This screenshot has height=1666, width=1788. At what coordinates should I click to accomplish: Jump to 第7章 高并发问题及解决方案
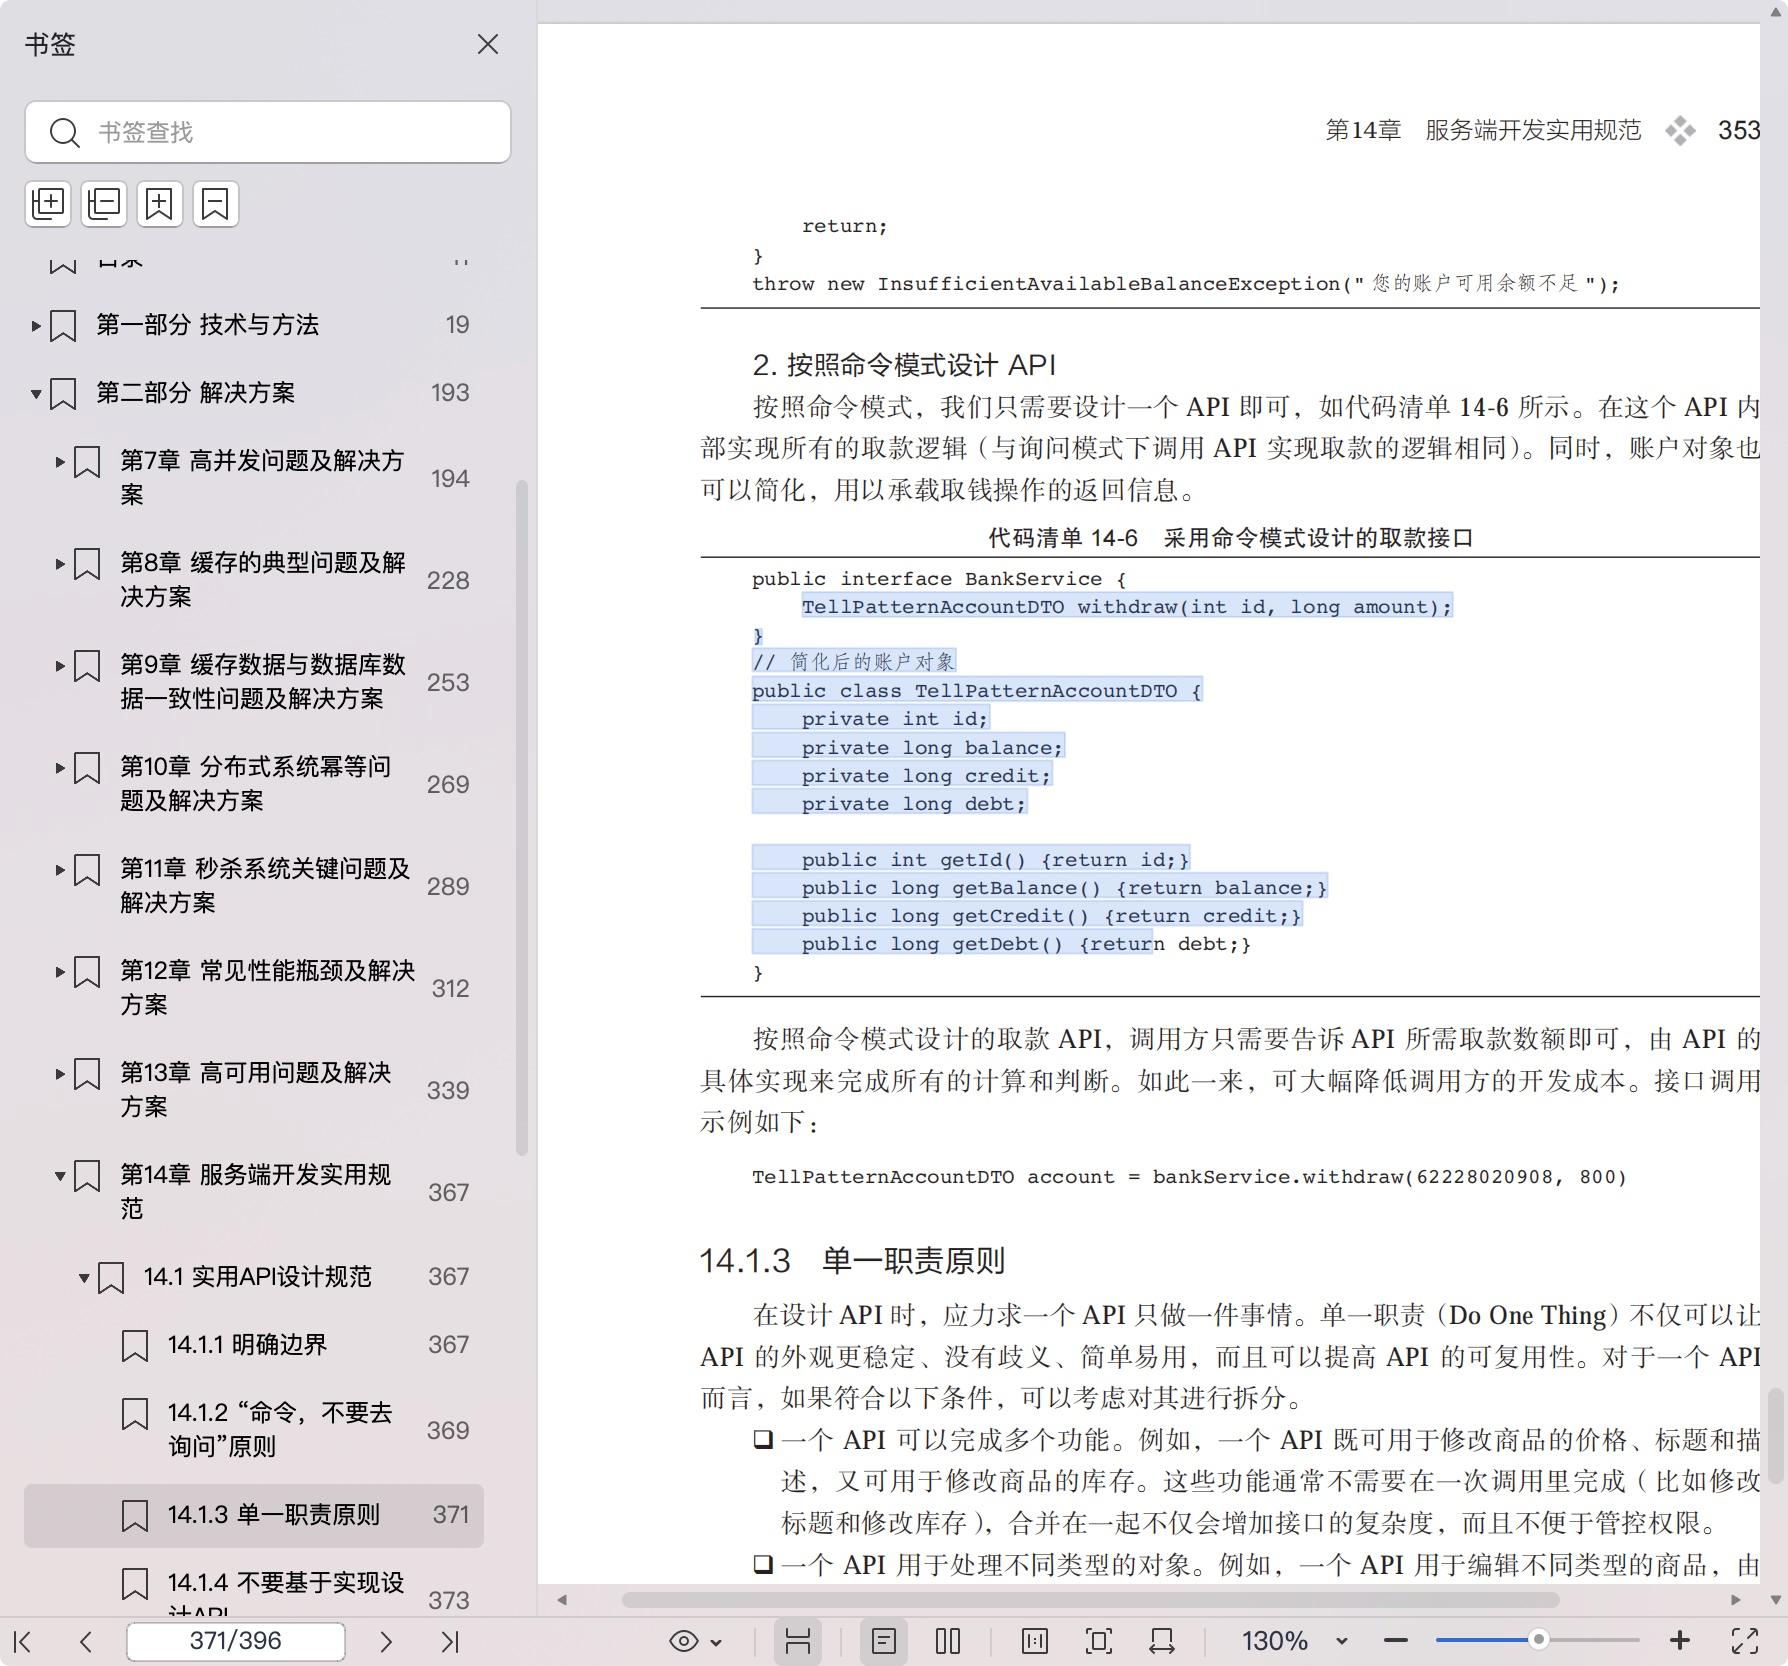tap(262, 477)
